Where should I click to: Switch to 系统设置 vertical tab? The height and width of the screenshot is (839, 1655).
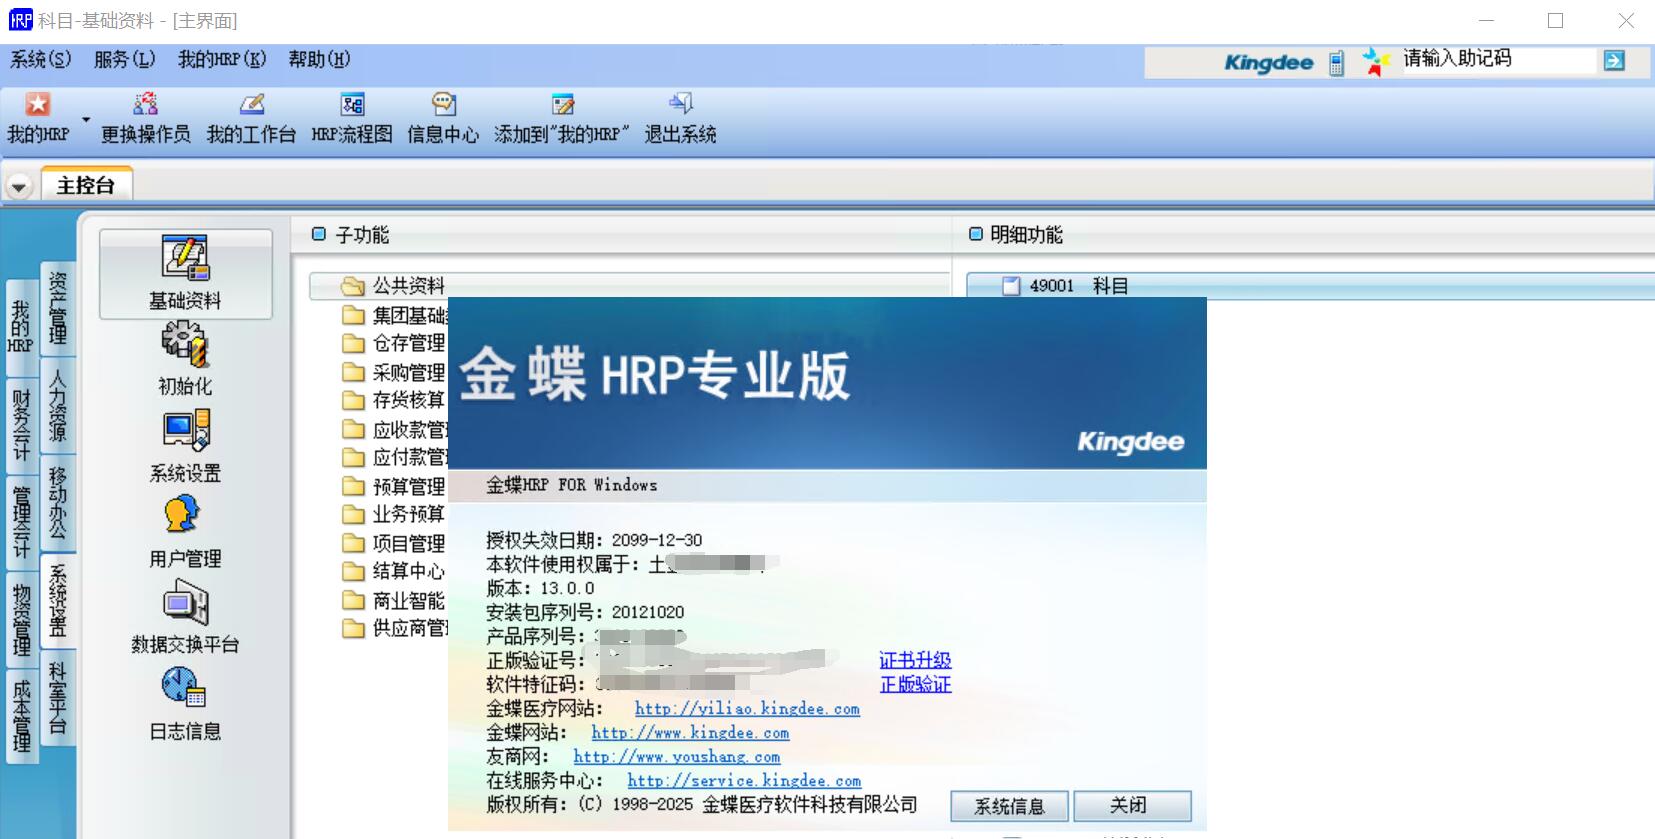point(58,601)
